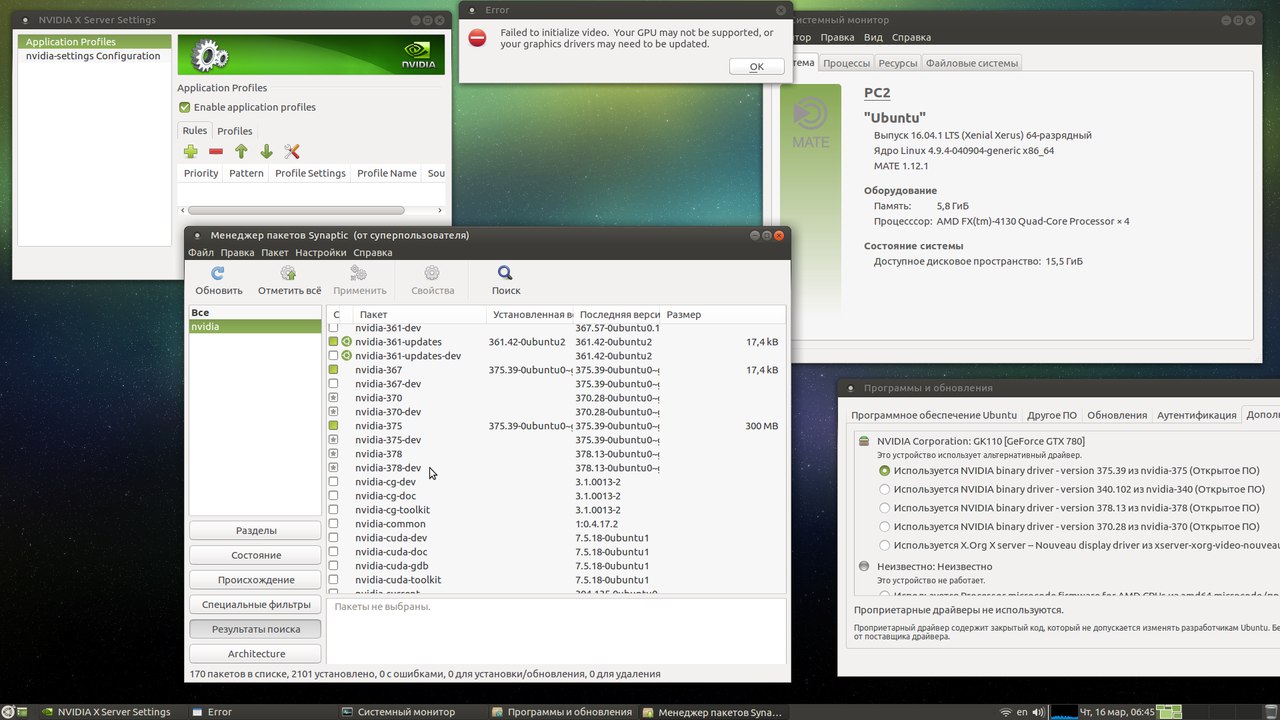Click horizontal scrollbar in NVIDIA rules table
The image size is (1280, 720).
tap(295, 210)
